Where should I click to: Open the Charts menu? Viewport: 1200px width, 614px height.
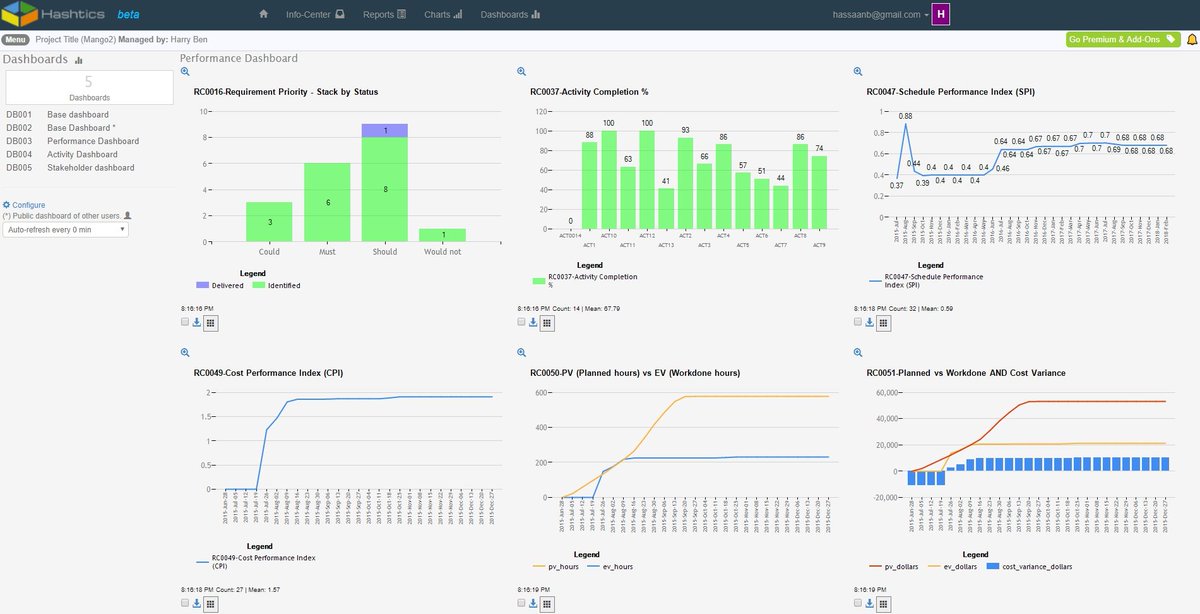(x=443, y=15)
